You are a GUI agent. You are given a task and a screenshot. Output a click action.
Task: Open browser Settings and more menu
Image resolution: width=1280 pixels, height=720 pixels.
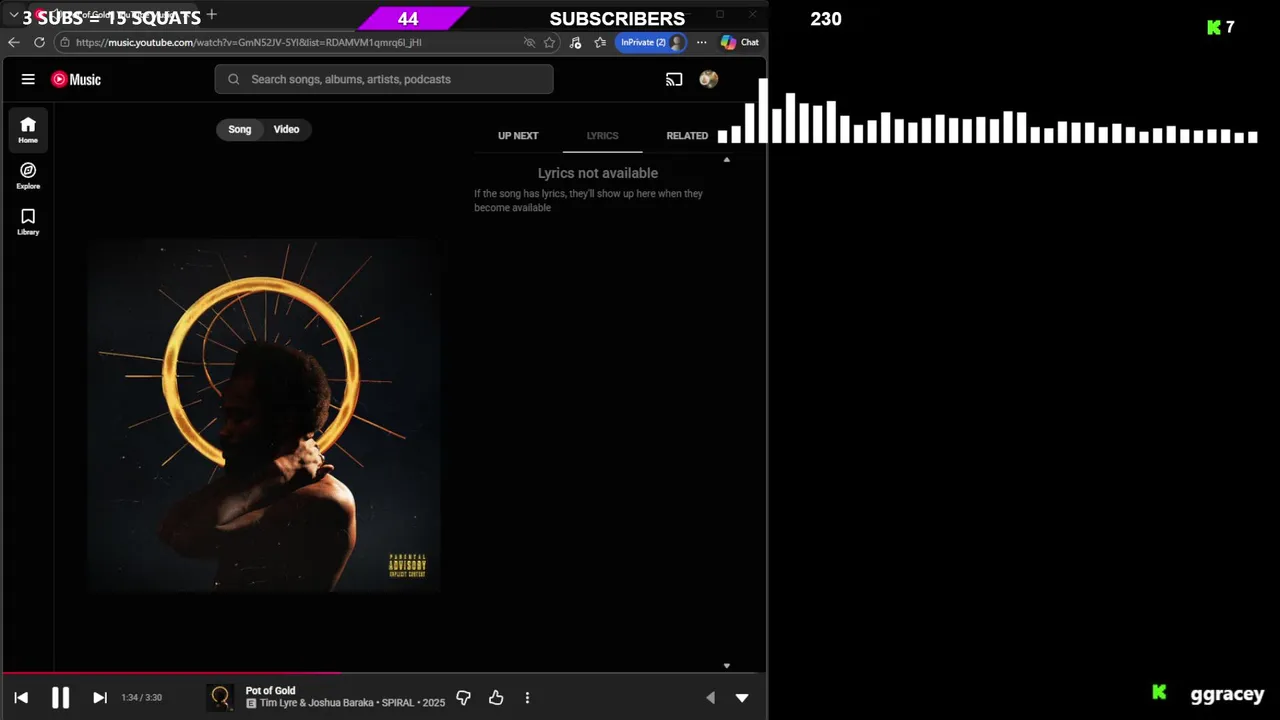[x=701, y=42]
